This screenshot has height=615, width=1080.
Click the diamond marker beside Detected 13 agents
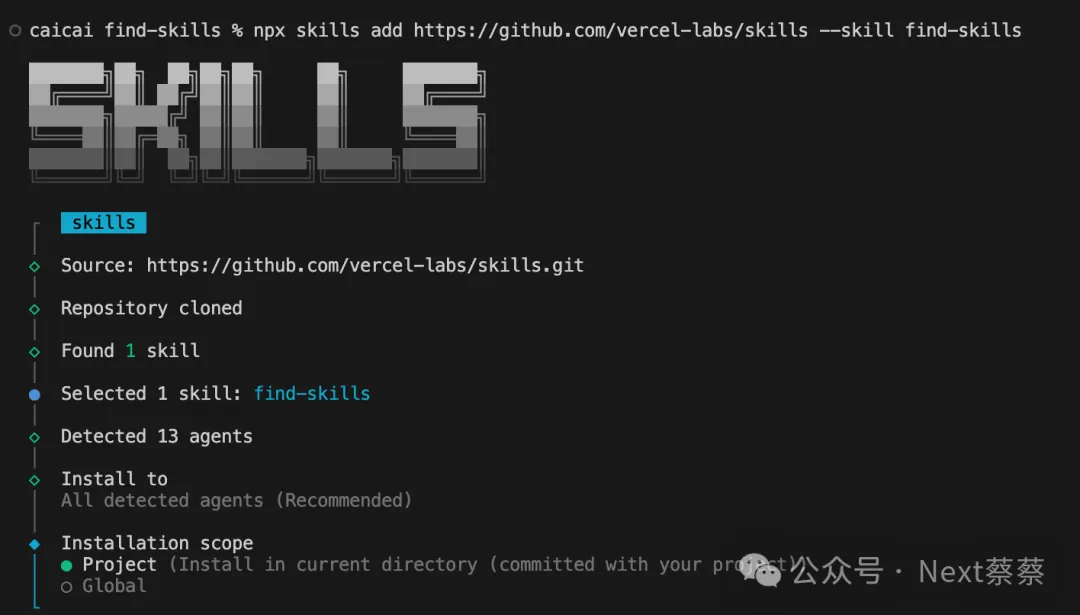(x=34, y=437)
